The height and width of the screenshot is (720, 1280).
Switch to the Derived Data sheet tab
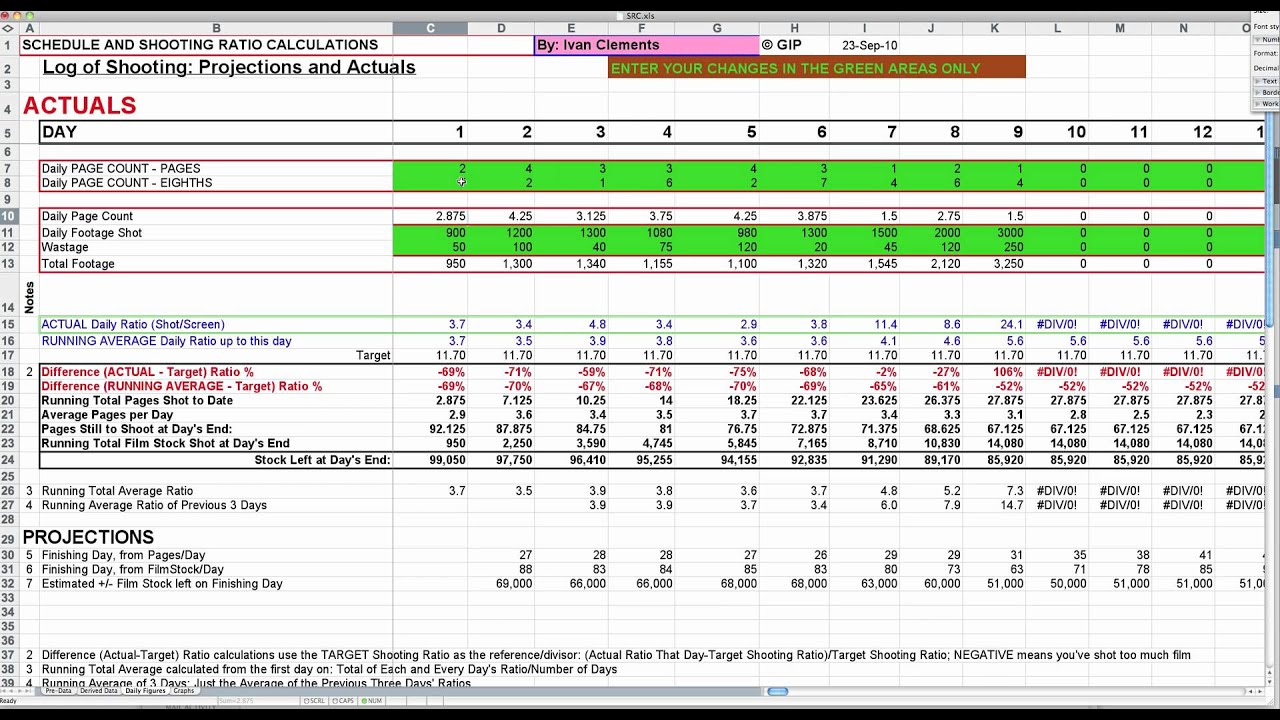click(x=99, y=691)
